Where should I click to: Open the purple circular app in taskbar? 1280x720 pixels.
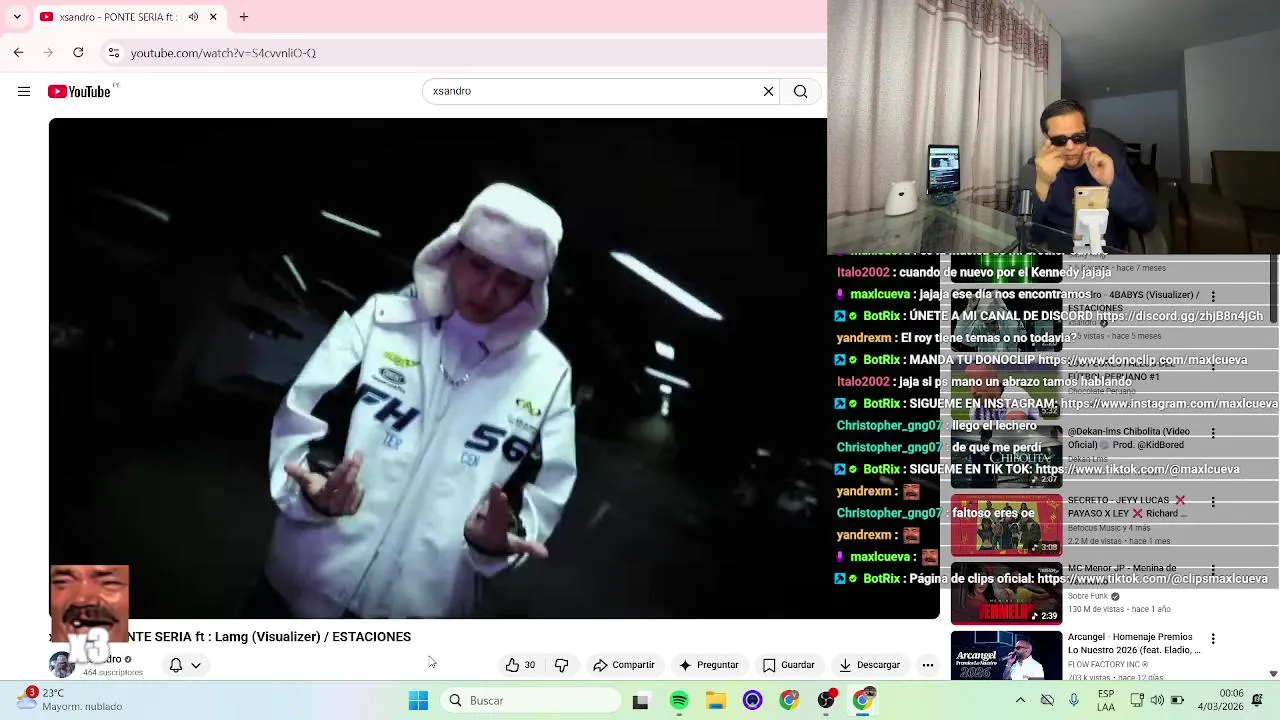[753, 701]
